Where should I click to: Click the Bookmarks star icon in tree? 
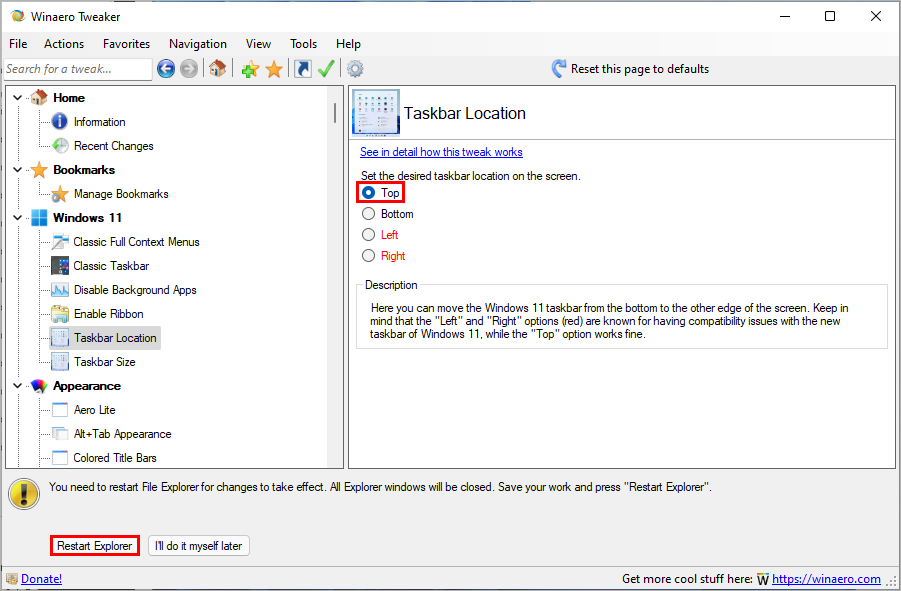(x=39, y=170)
